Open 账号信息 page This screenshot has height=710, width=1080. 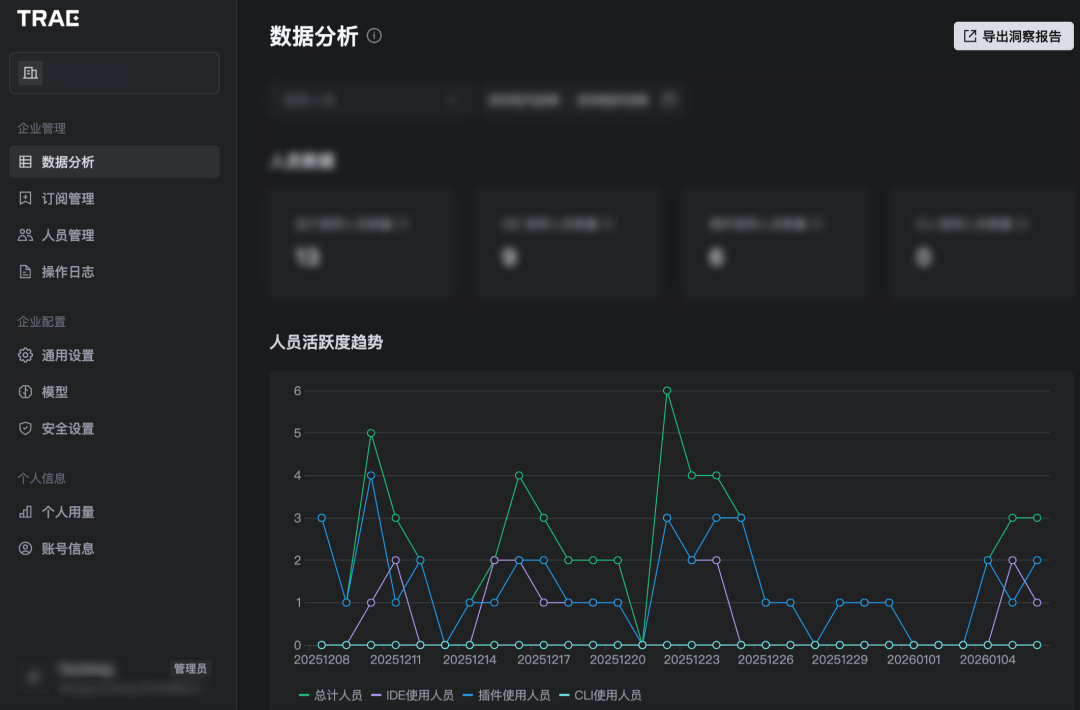pyautogui.click(x=114, y=548)
